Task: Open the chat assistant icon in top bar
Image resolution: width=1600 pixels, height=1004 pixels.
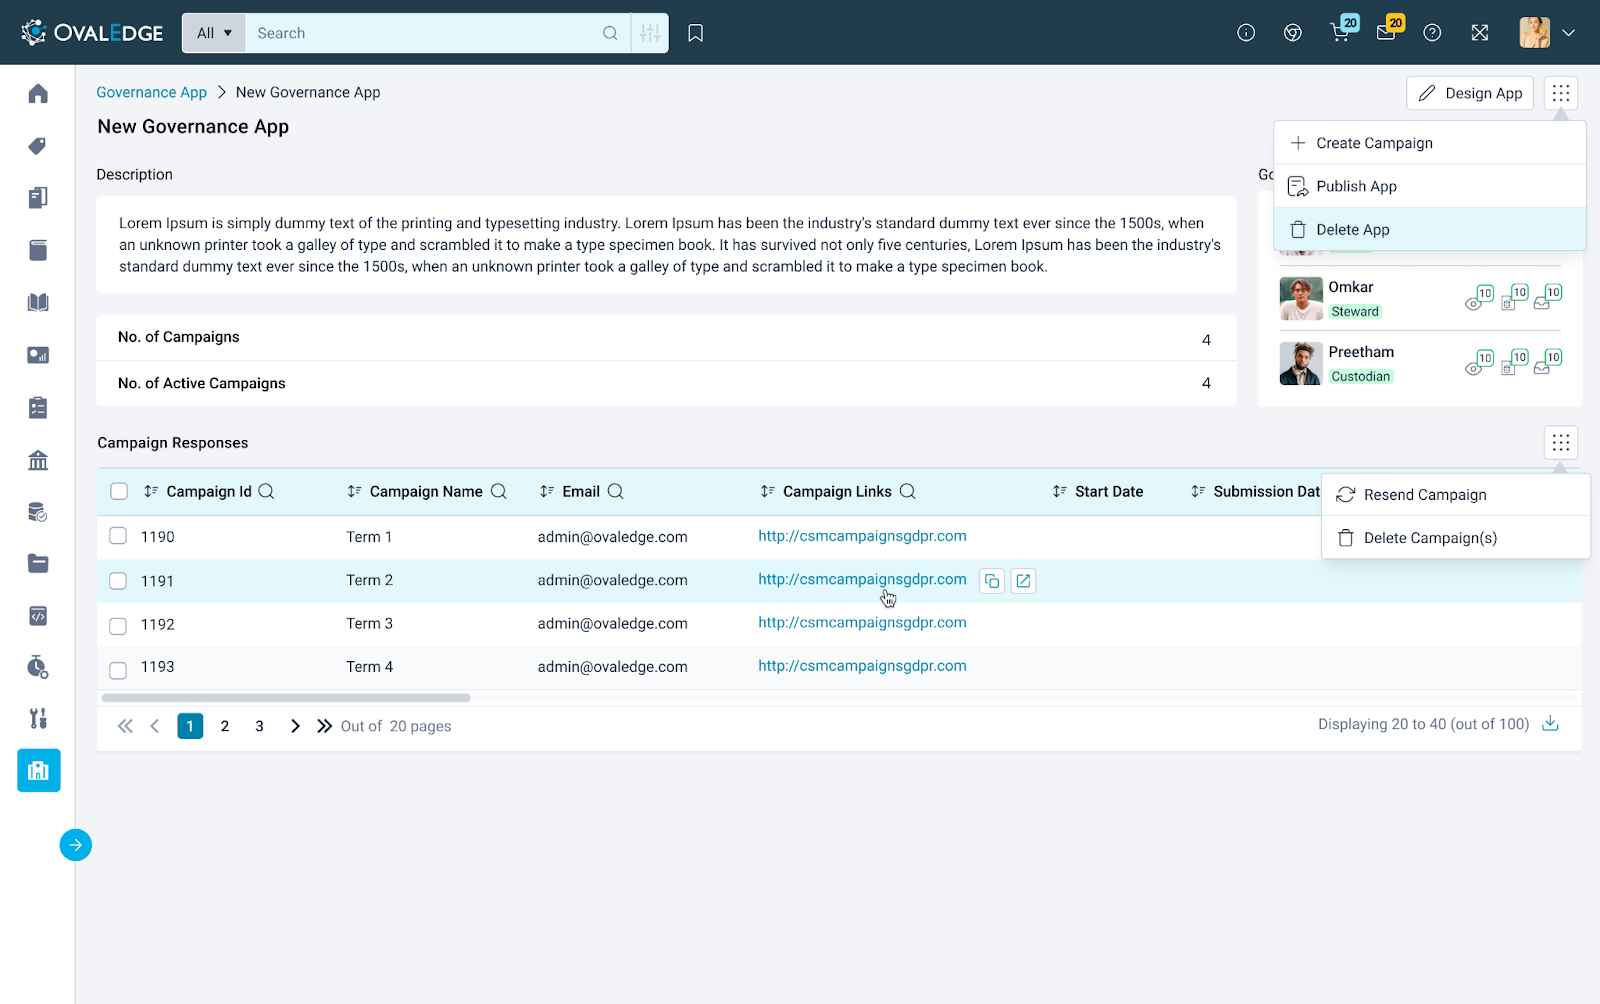Action: tap(1293, 33)
